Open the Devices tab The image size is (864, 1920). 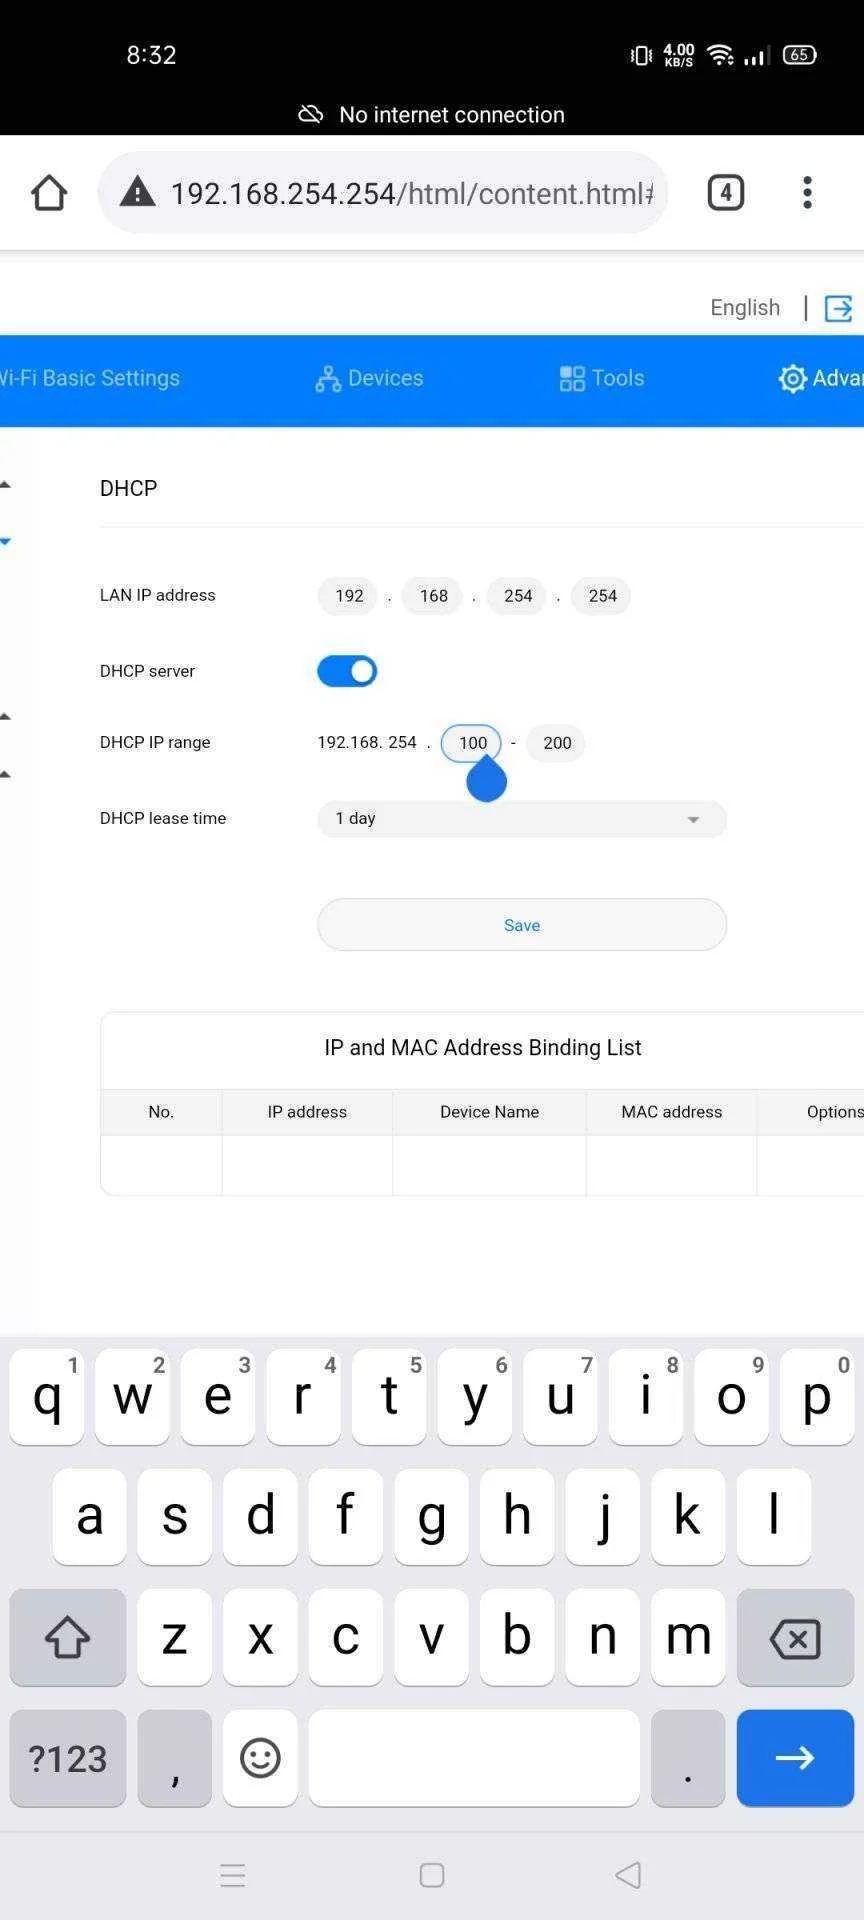369,379
